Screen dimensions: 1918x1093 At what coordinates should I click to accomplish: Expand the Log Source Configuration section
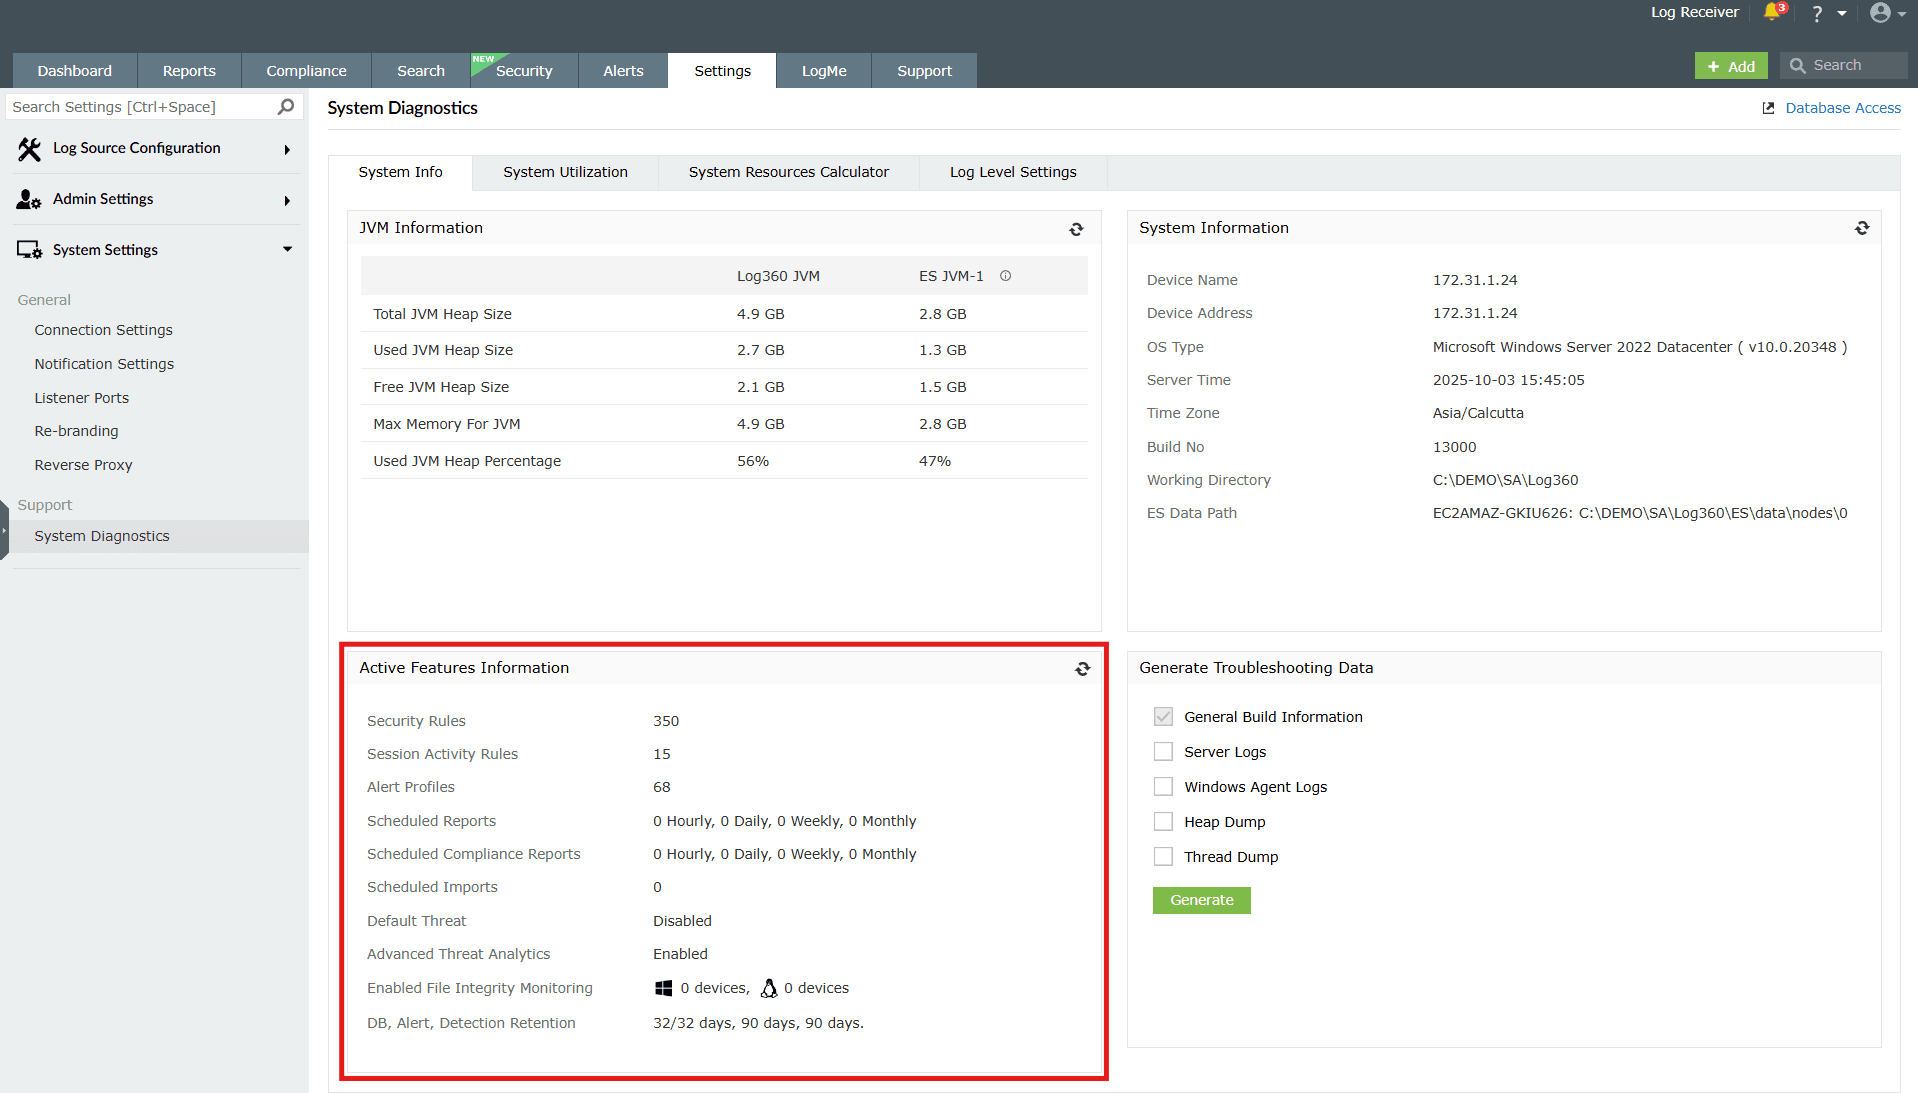[x=287, y=150]
